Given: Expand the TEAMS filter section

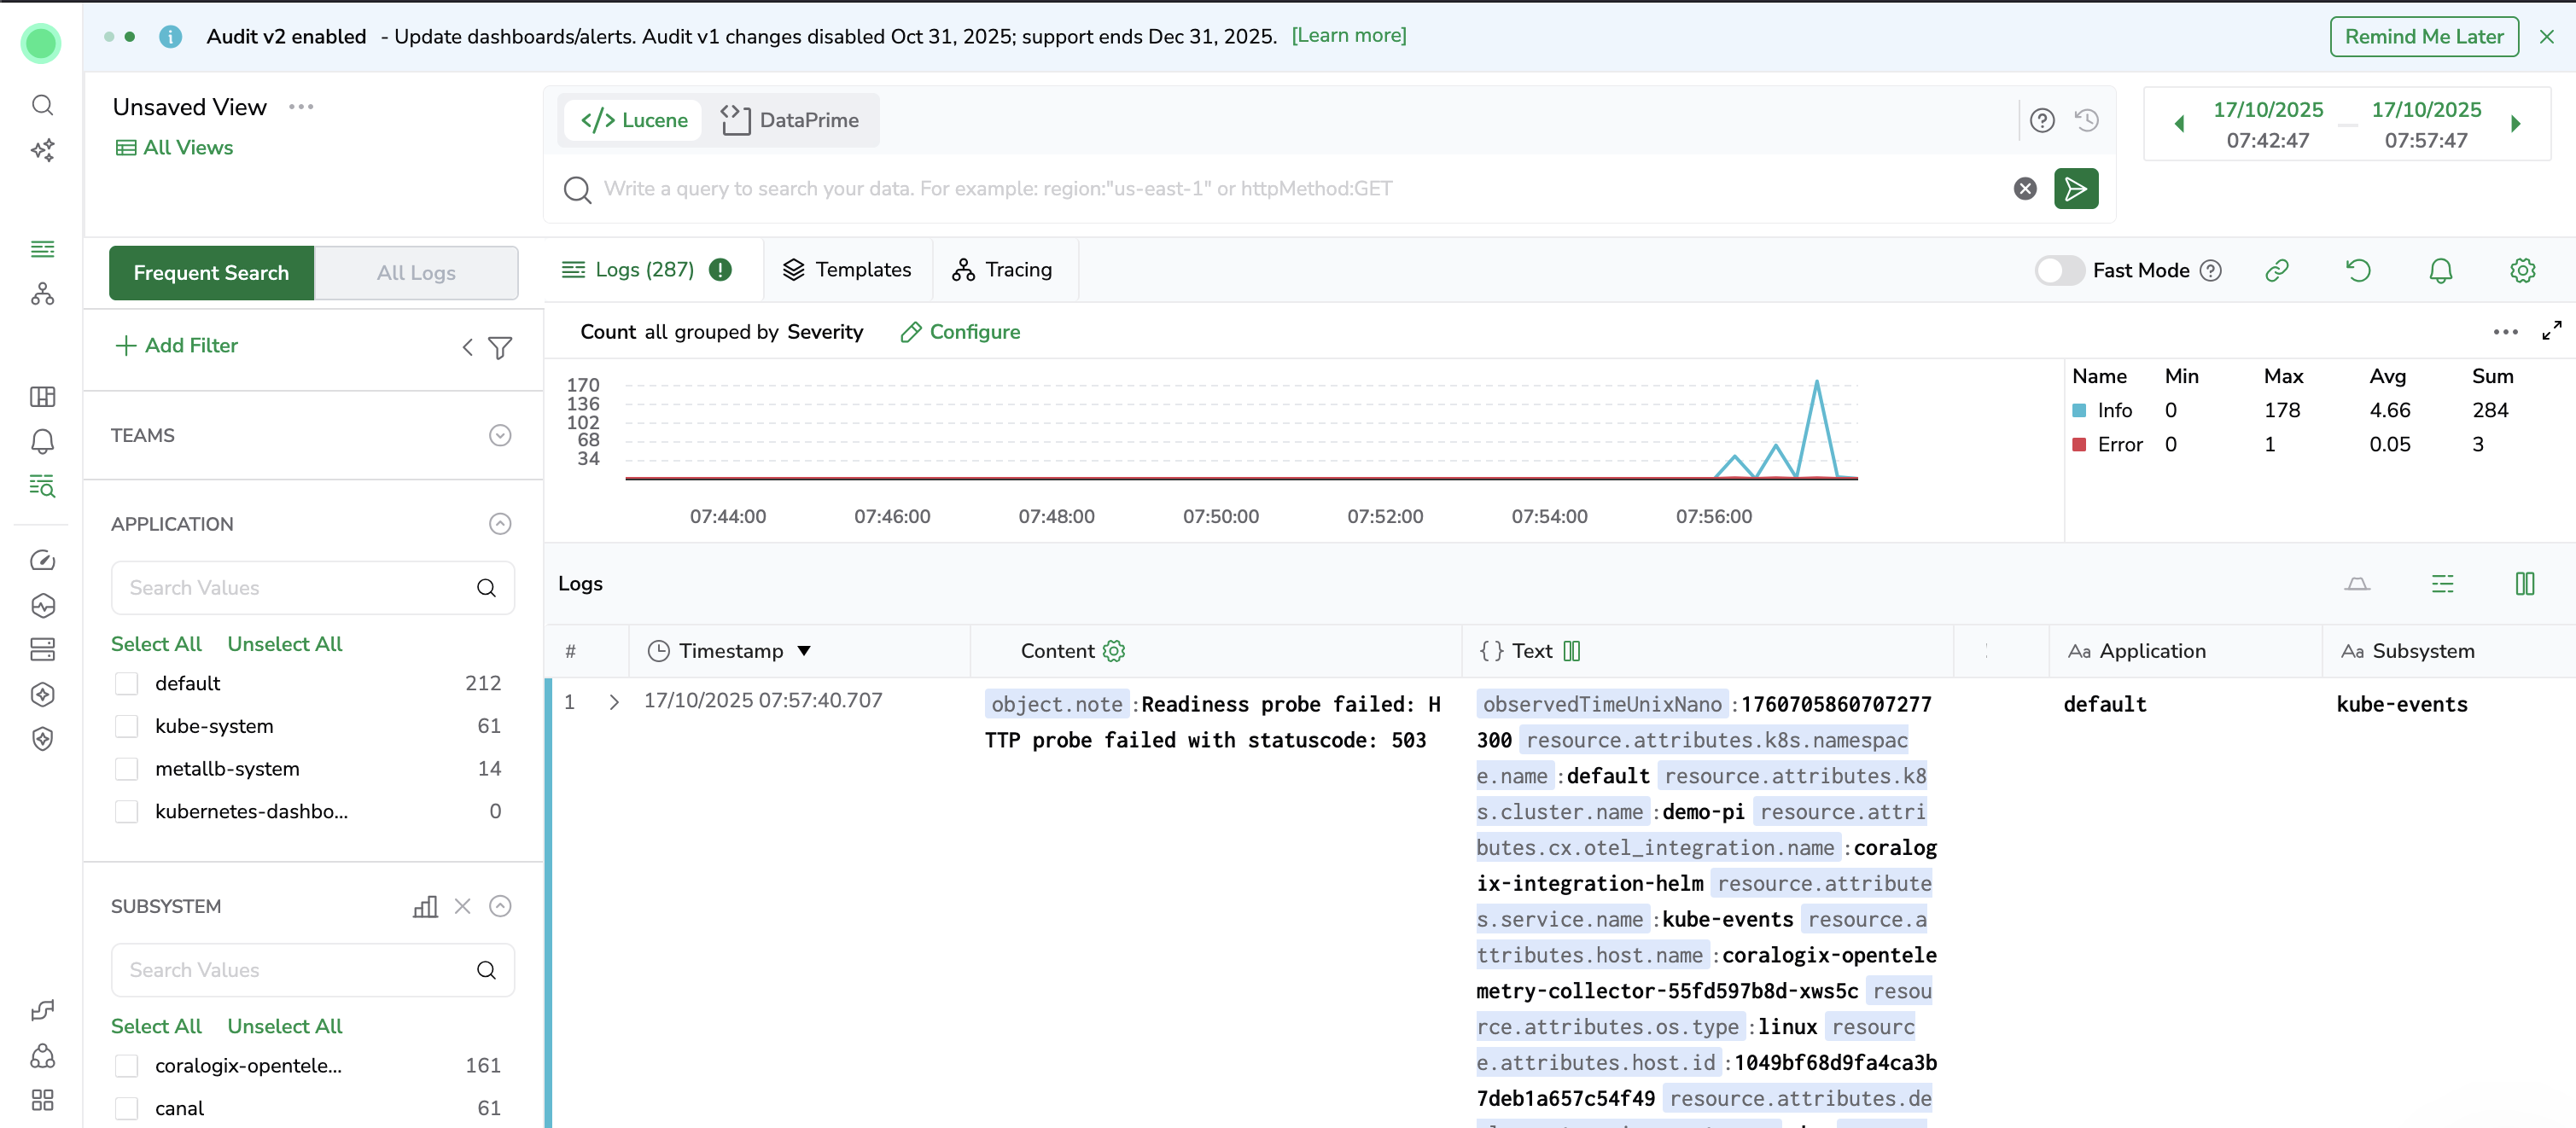Looking at the screenshot, I should coord(500,435).
